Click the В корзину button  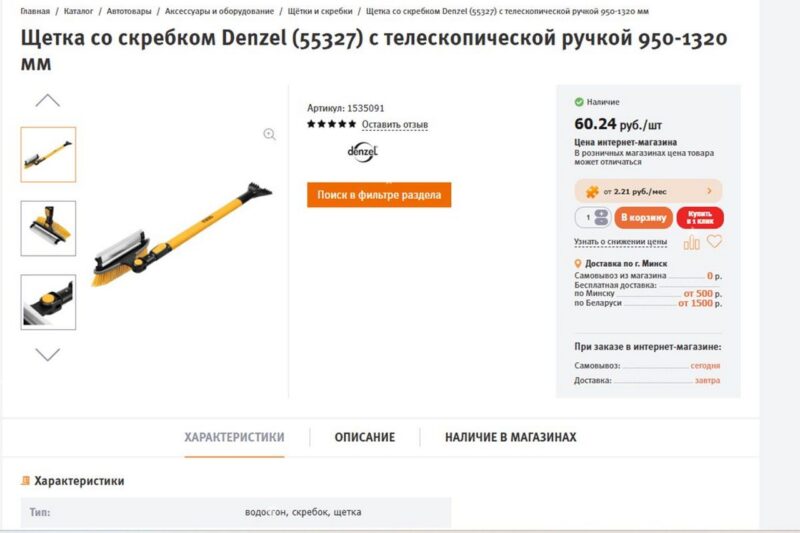[x=643, y=218]
